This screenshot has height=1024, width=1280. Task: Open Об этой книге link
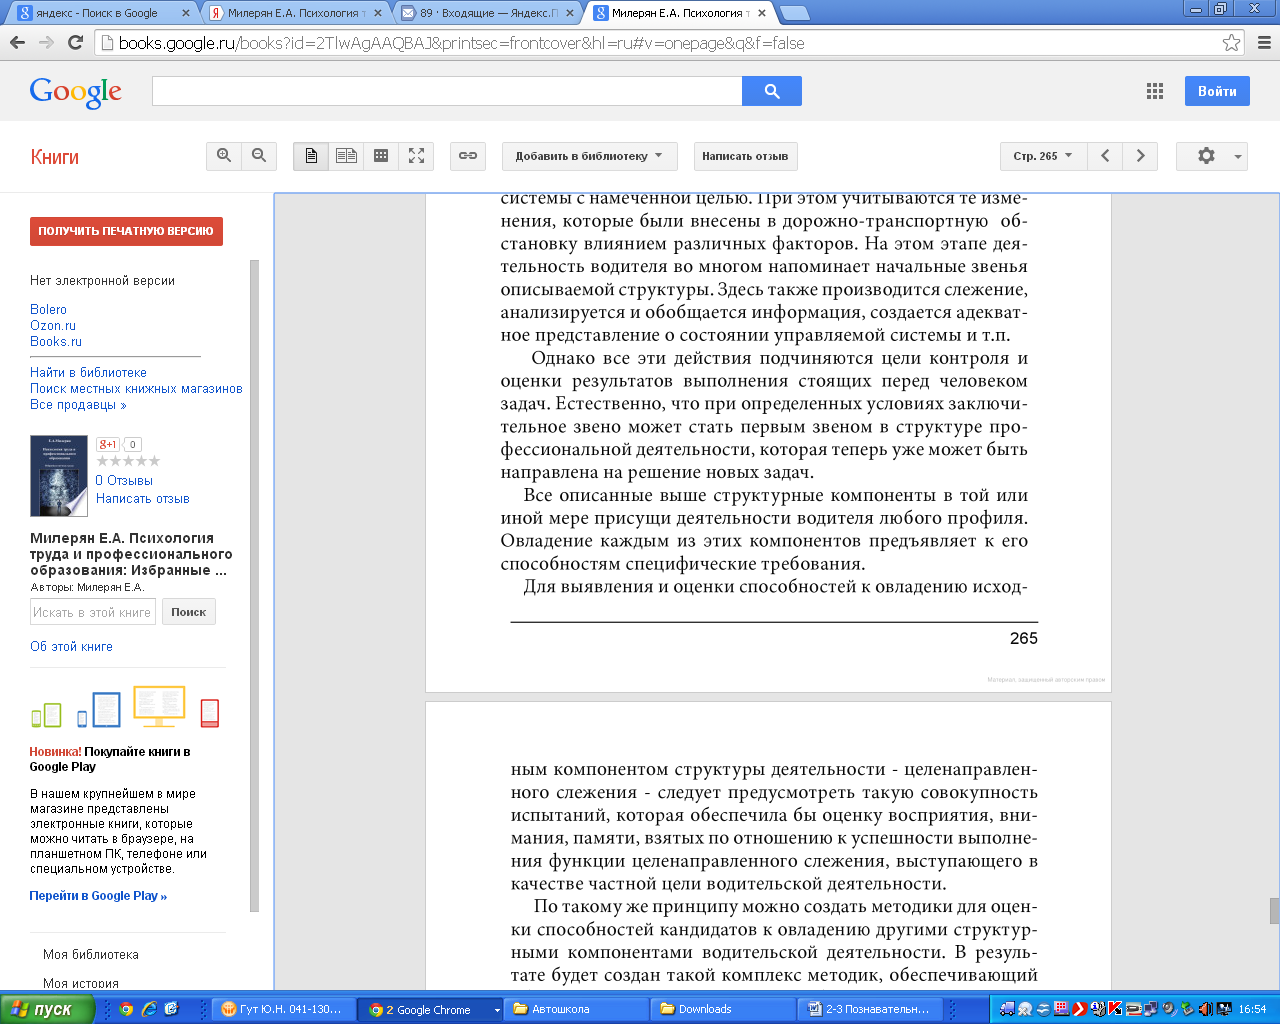[71, 647]
